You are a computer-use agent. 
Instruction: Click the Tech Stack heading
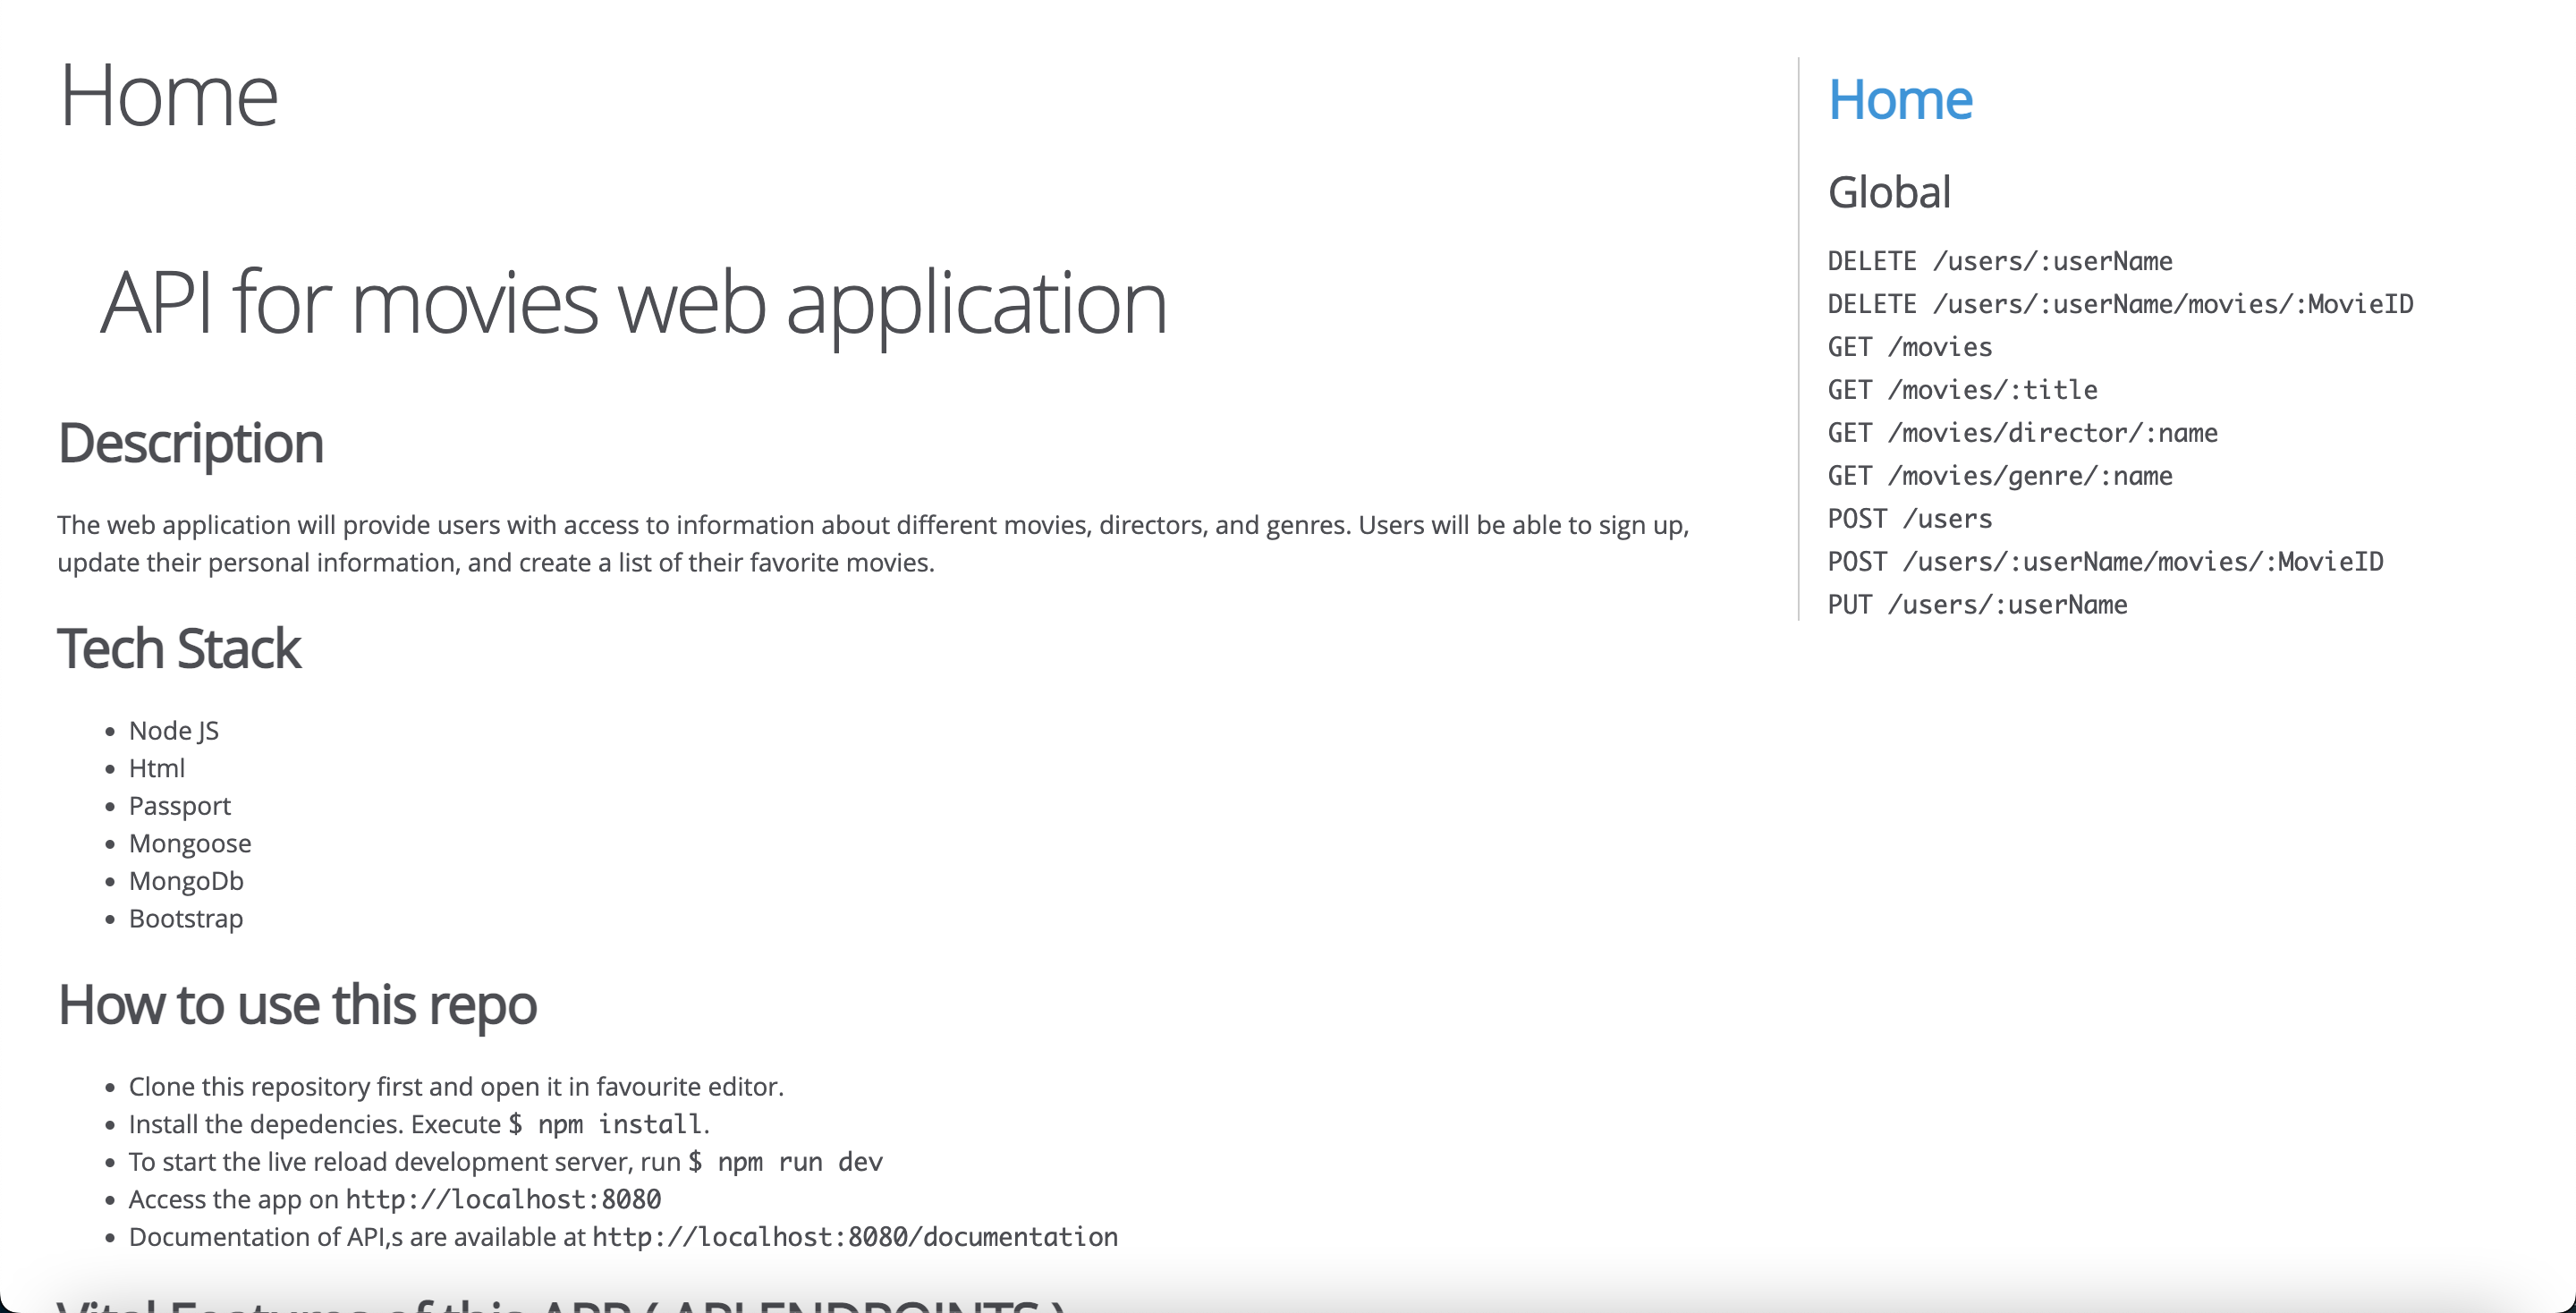pos(179,649)
